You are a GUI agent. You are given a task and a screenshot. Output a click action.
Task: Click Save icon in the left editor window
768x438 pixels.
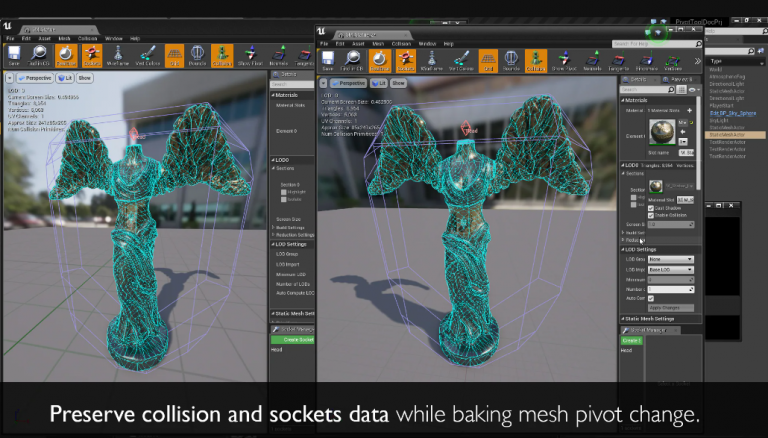[x=14, y=55]
